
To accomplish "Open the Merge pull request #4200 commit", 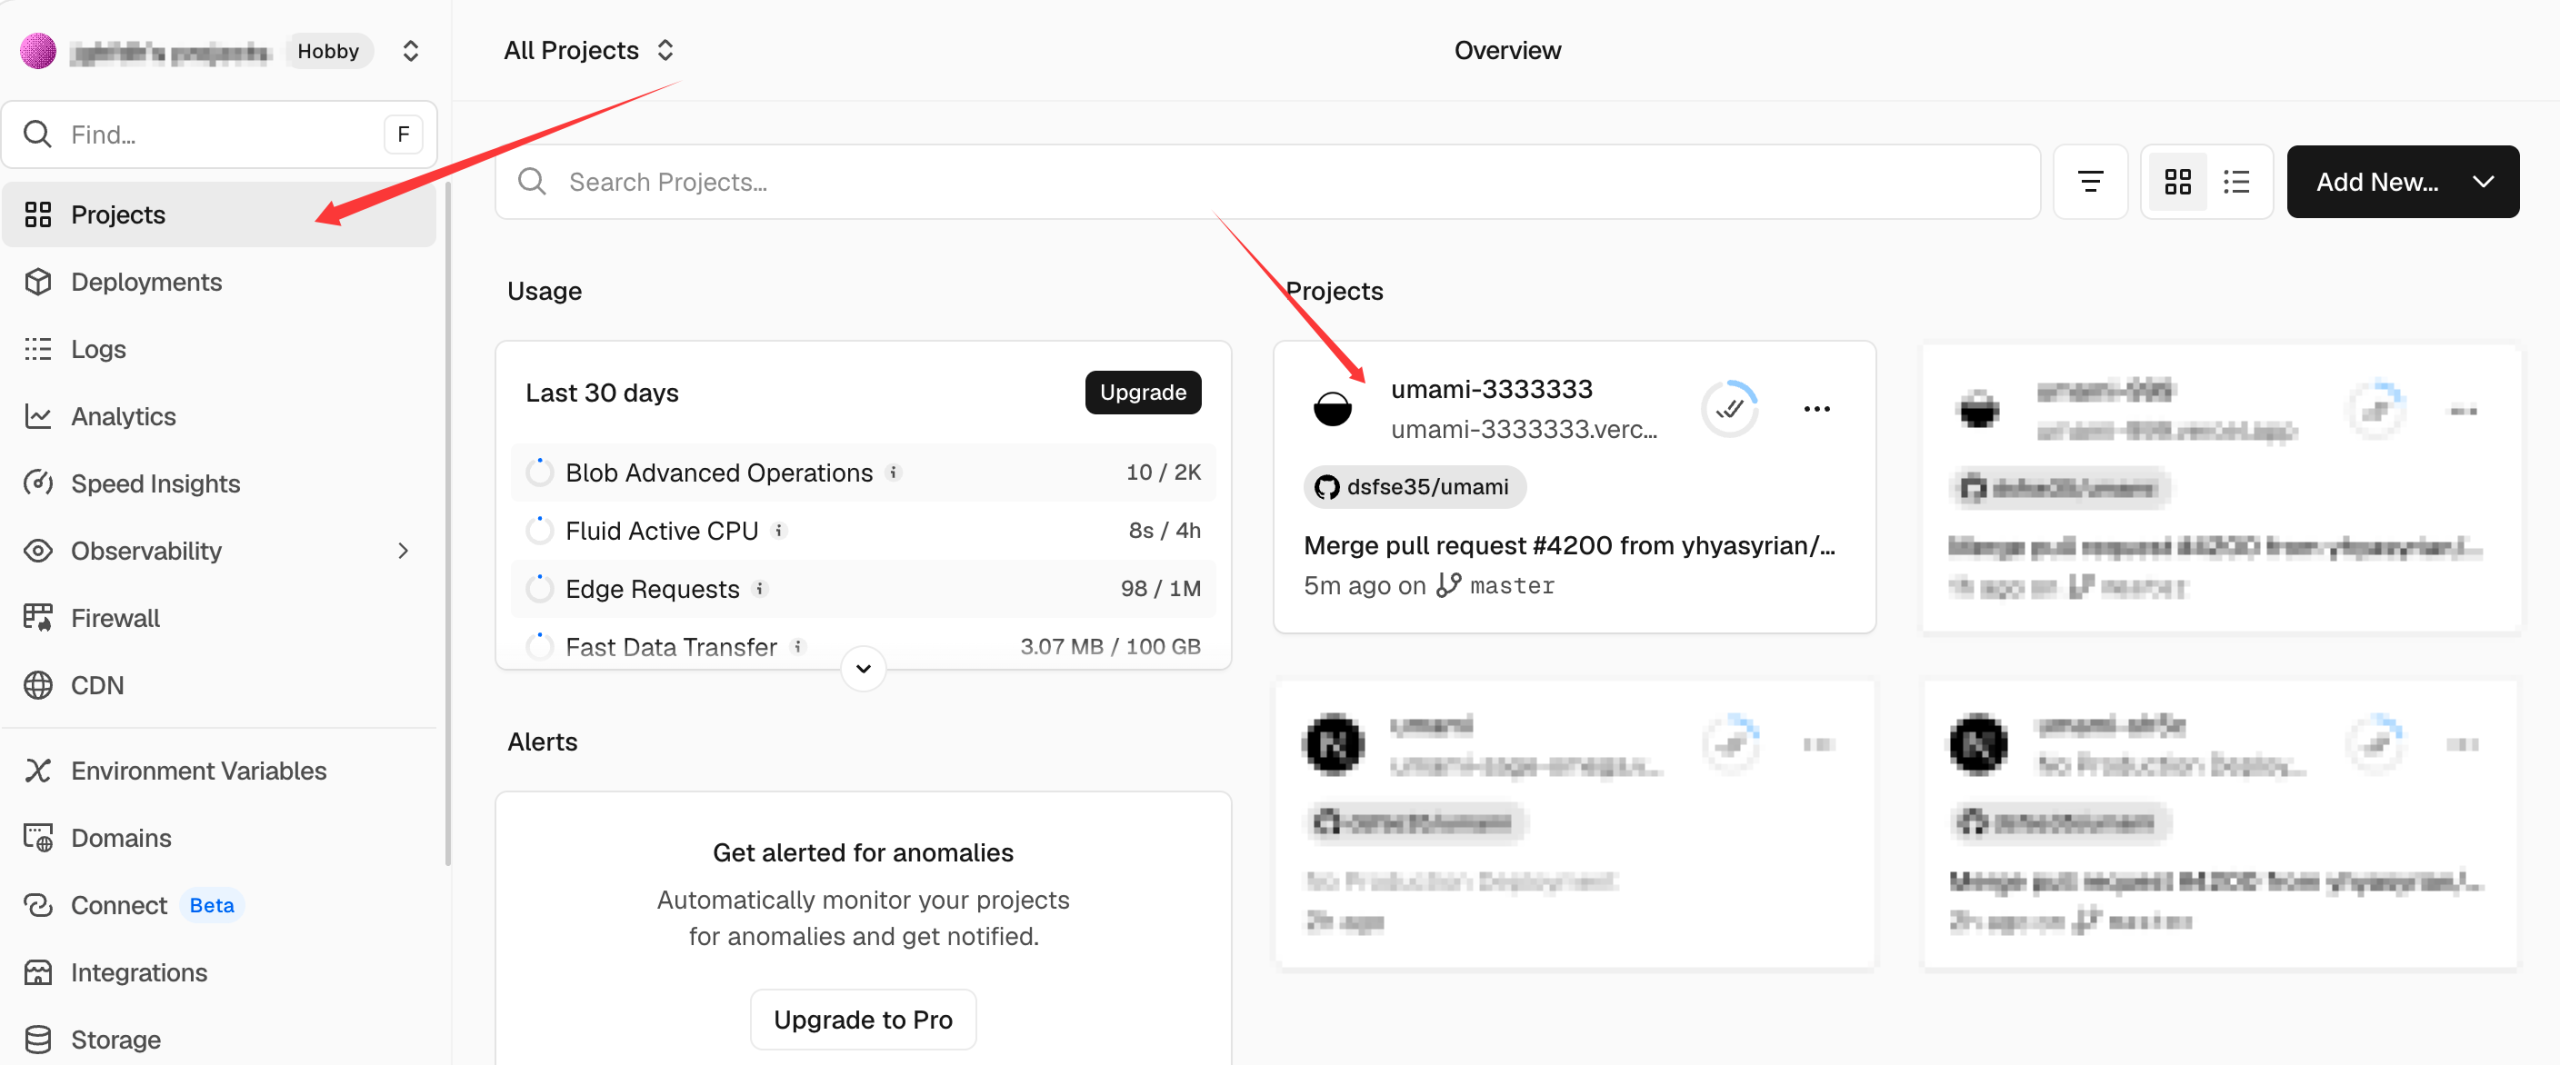I will tap(1570, 546).
